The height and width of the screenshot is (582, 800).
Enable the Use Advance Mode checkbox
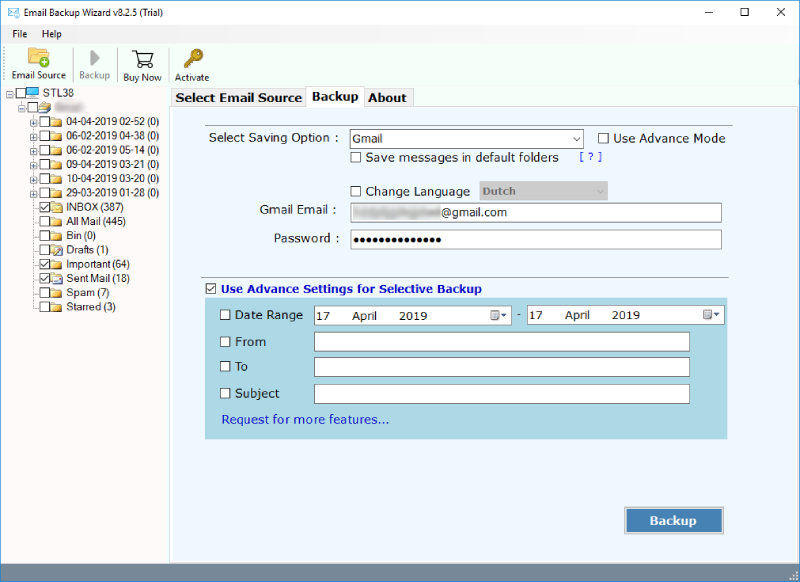pyautogui.click(x=603, y=139)
